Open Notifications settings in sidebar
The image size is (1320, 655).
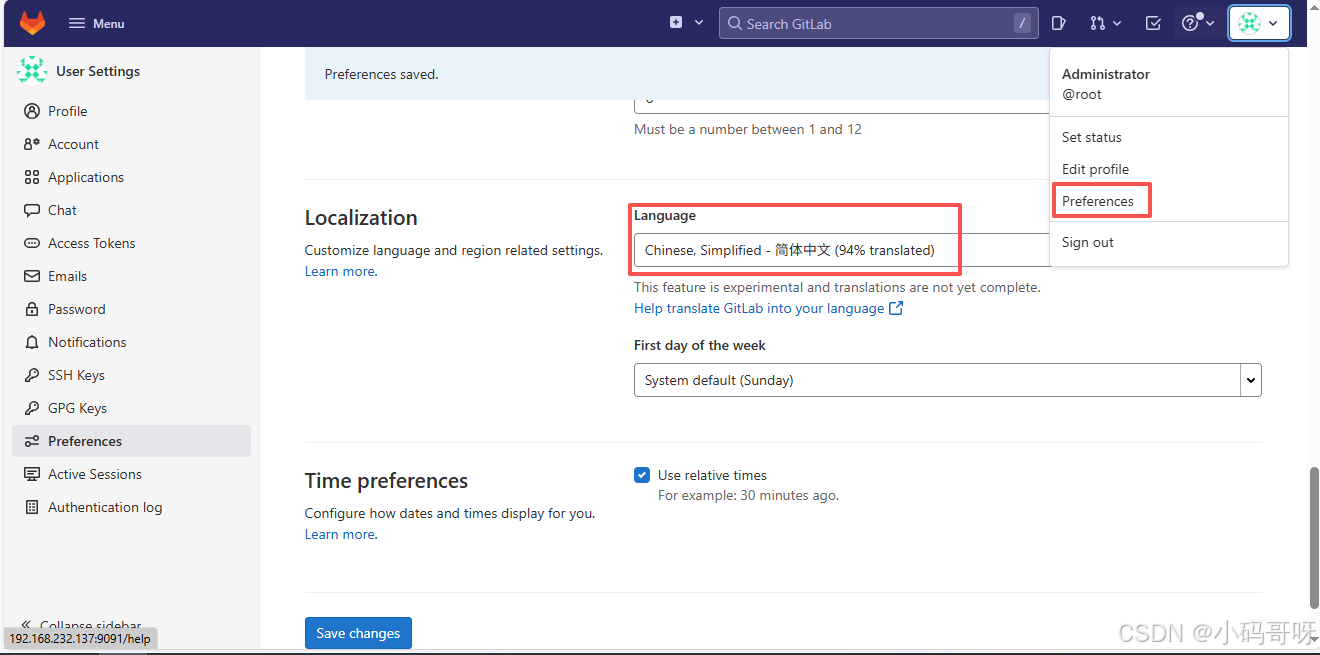coord(131,342)
